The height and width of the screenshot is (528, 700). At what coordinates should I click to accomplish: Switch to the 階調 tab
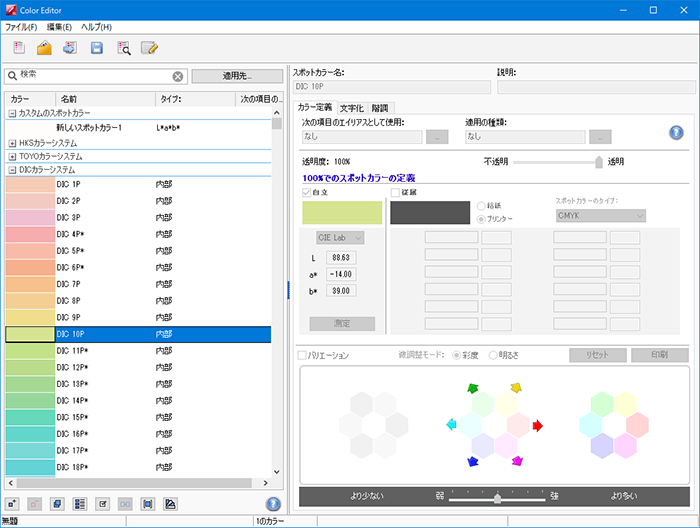[x=380, y=108]
